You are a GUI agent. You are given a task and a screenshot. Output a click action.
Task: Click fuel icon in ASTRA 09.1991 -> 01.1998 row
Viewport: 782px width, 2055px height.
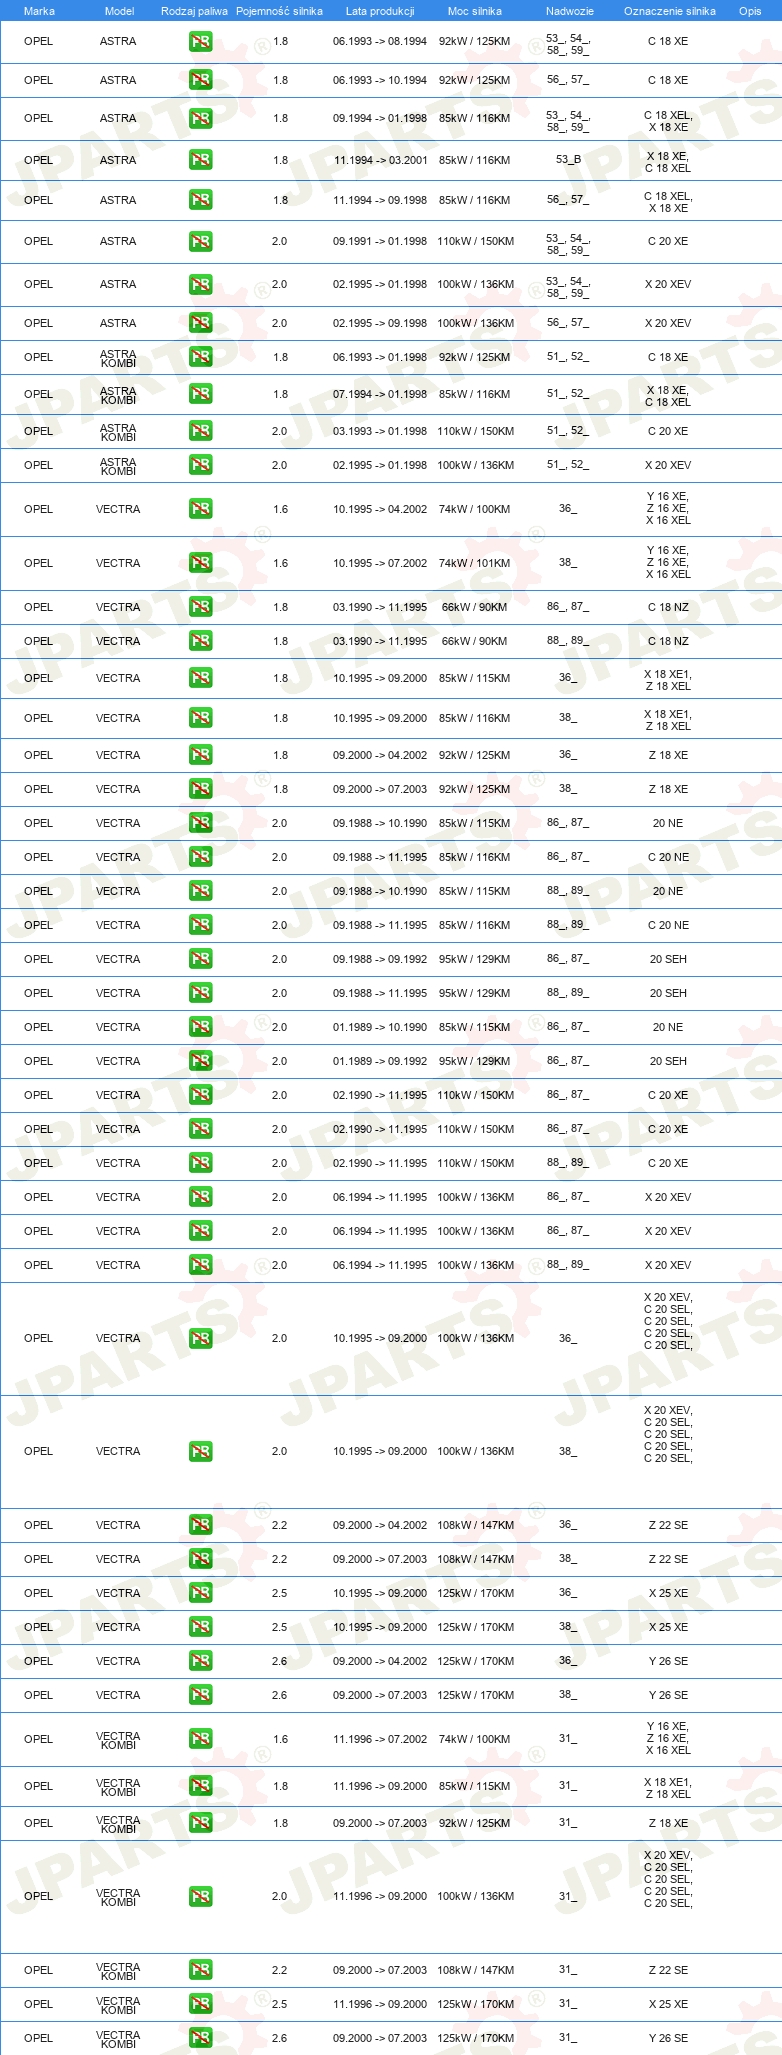[200, 241]
